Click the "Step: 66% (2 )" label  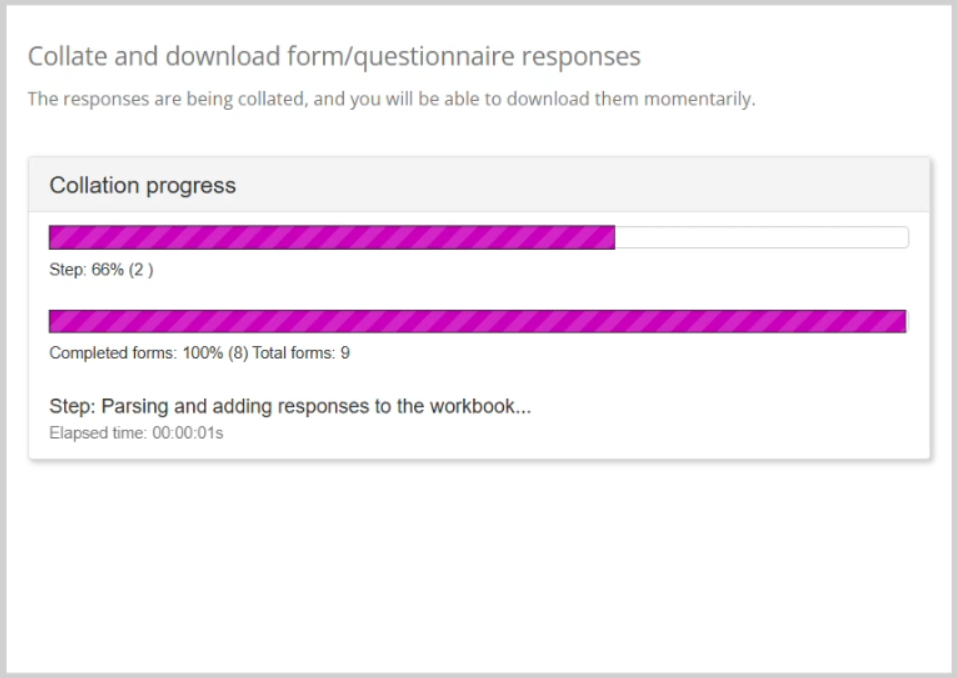(x=101, y=269)
